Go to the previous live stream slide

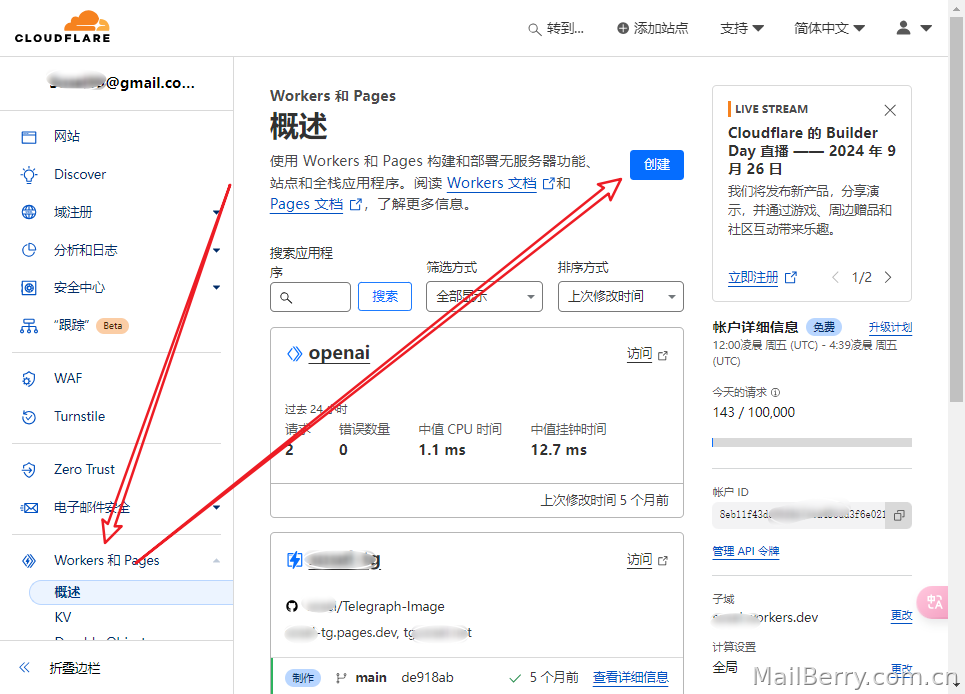pos(835,277)
